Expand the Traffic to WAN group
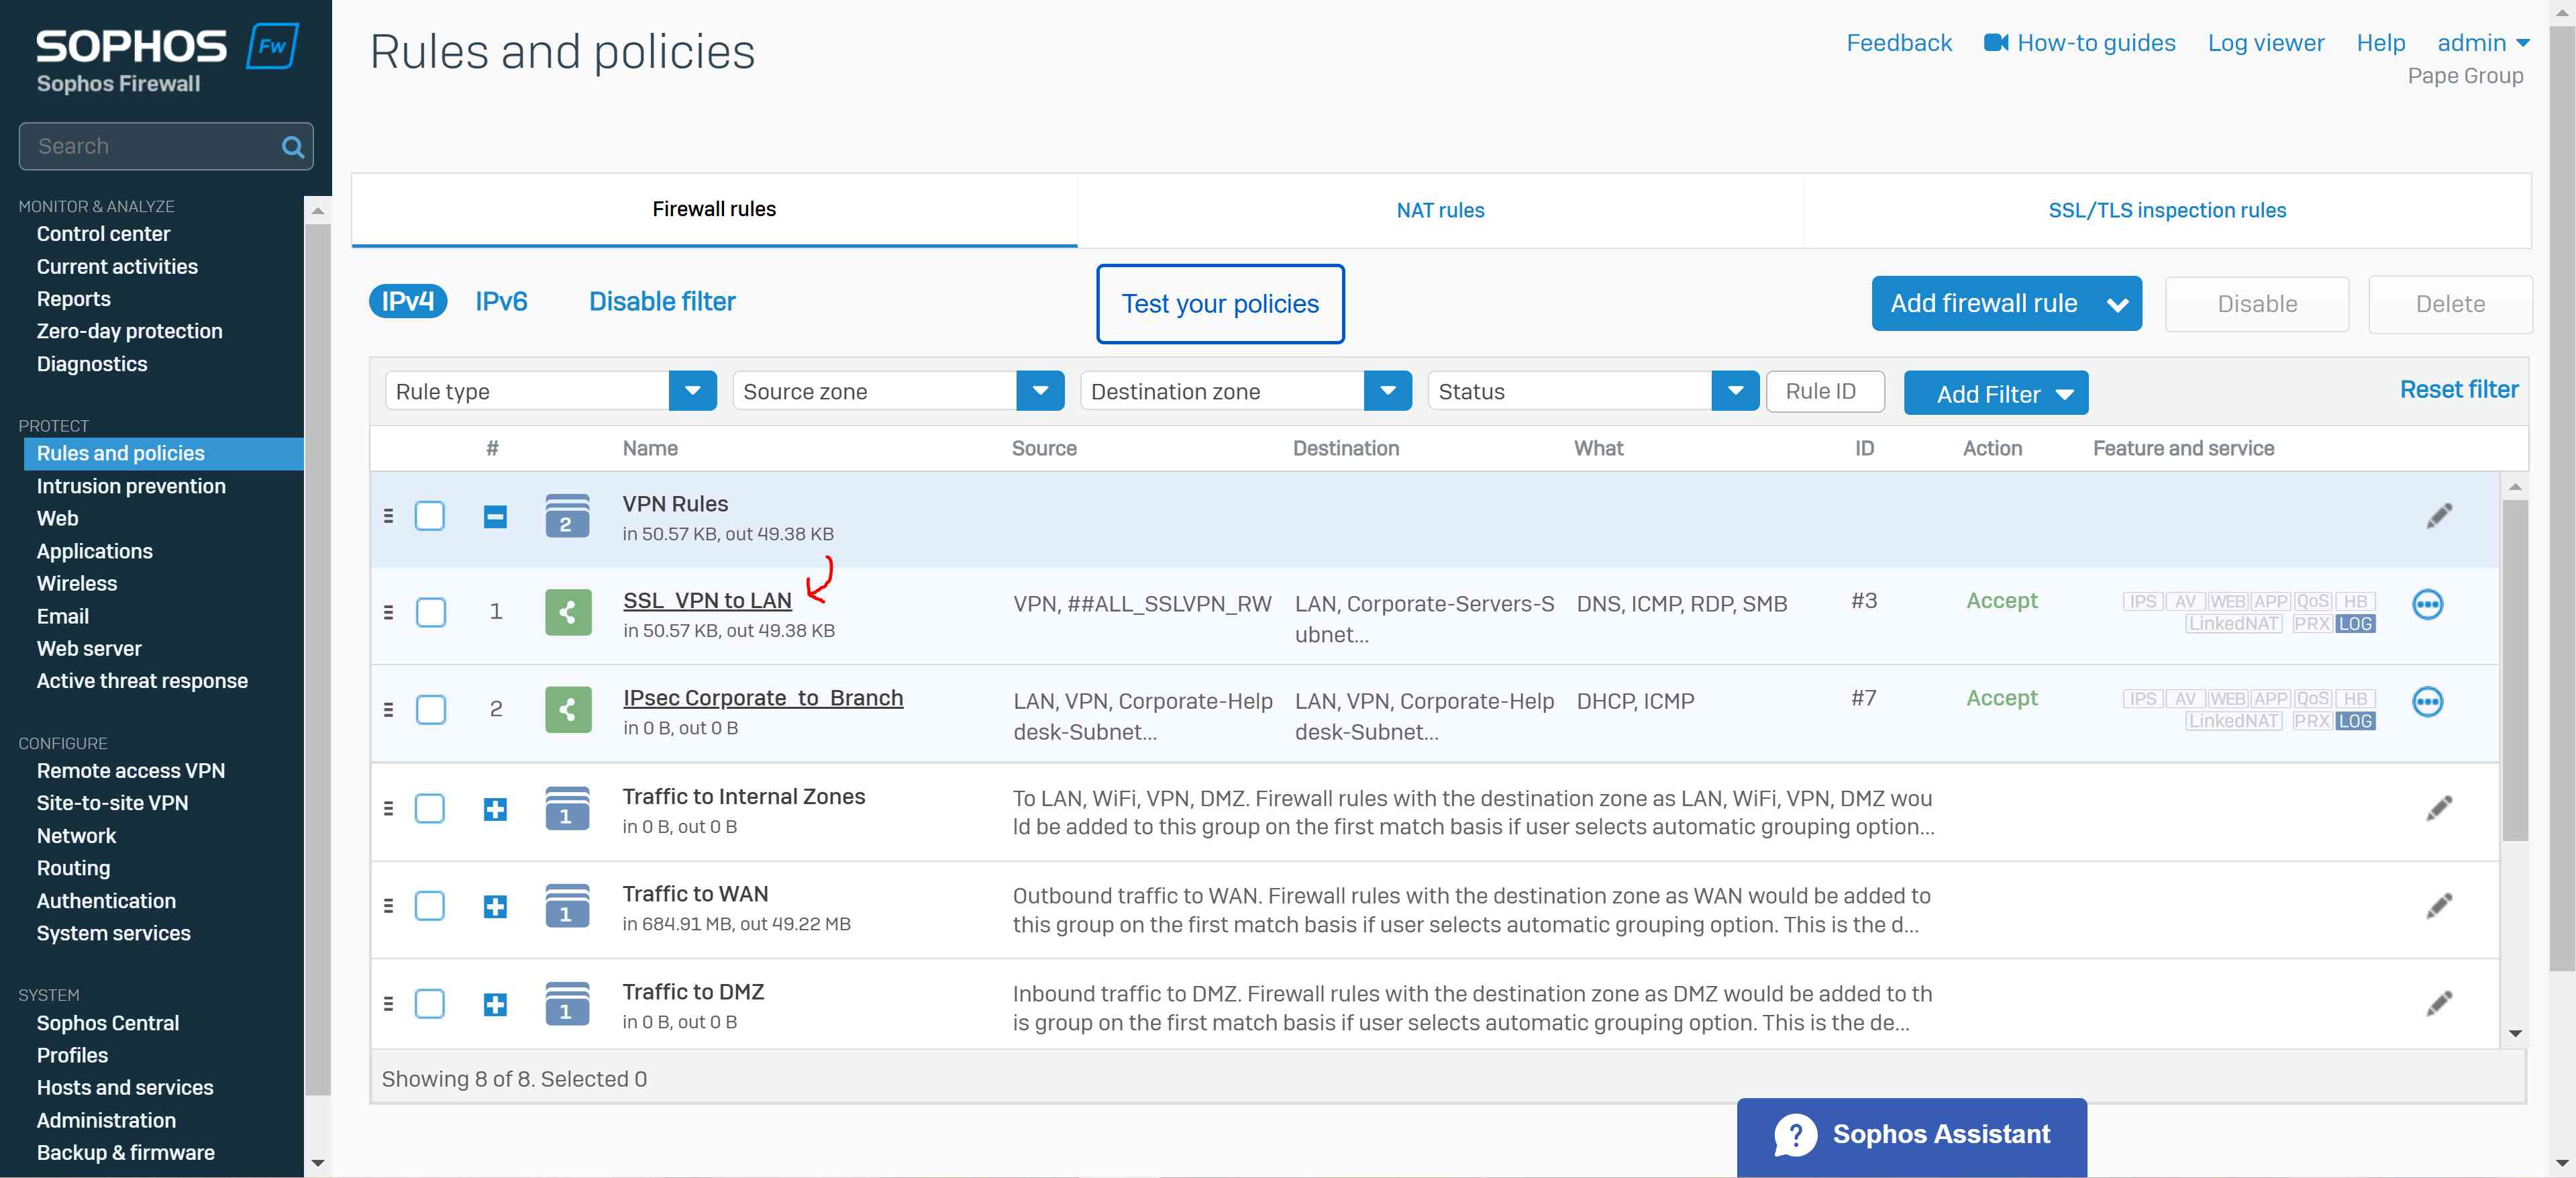 point(495,907)
